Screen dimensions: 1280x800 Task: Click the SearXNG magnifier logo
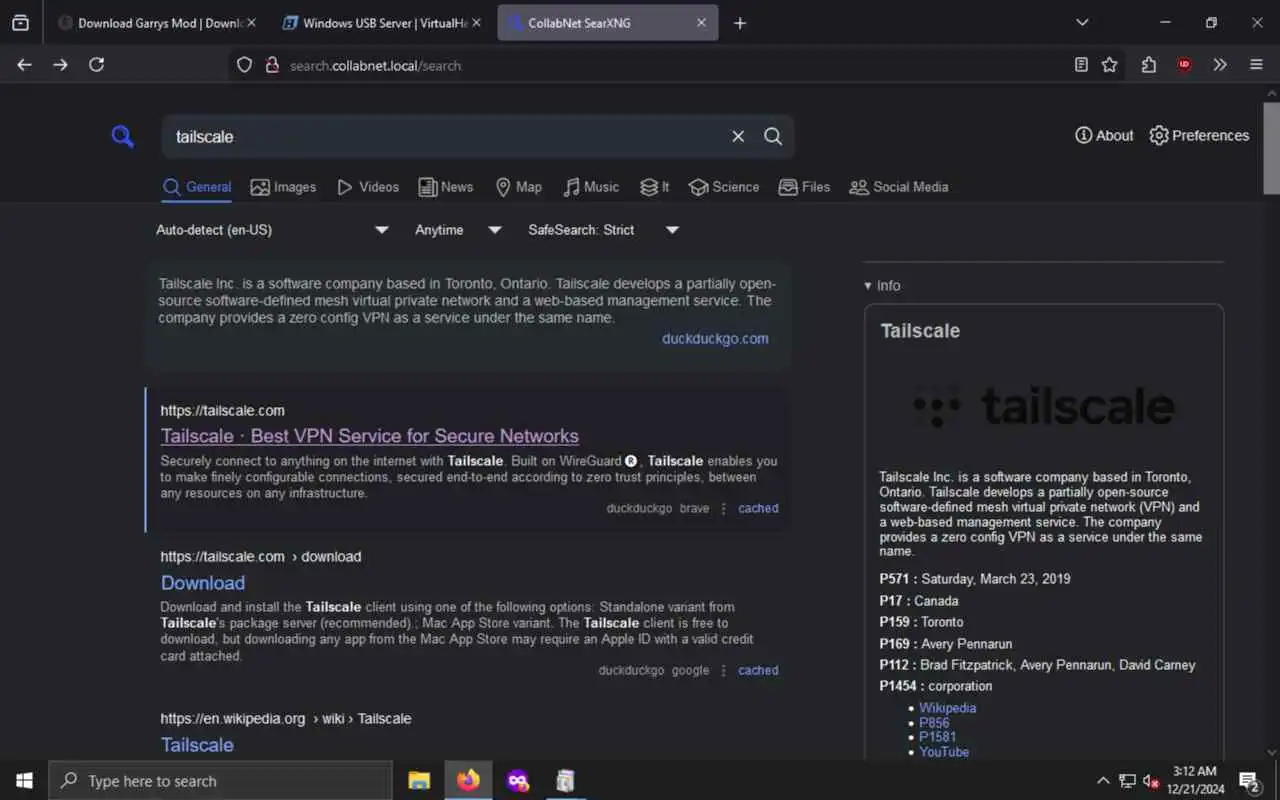coord(122,137)
